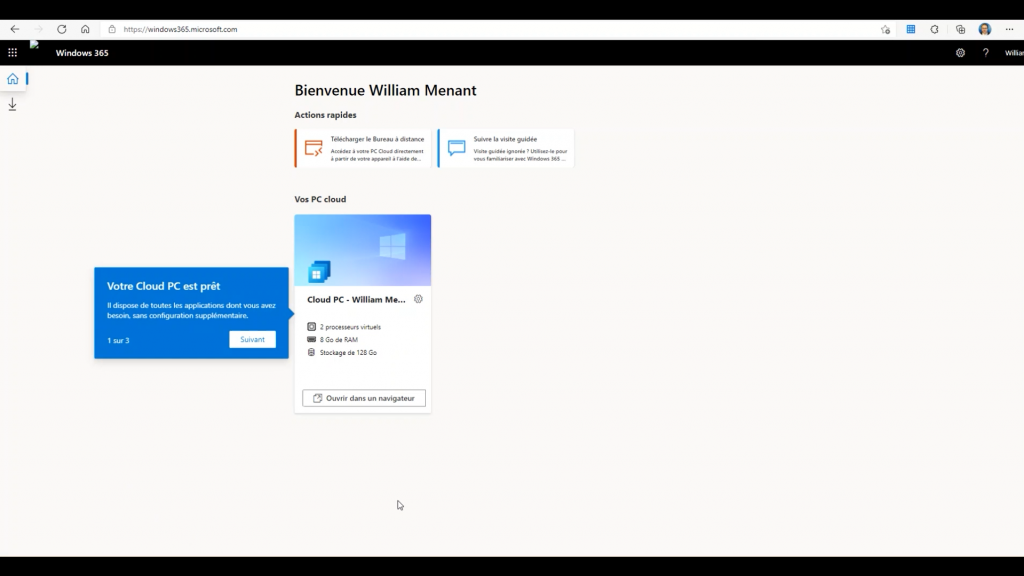Viewport: 1024px width, 576px height.
Task: Open the Cloud PC card settings gear
Action: tap(418, 299)
